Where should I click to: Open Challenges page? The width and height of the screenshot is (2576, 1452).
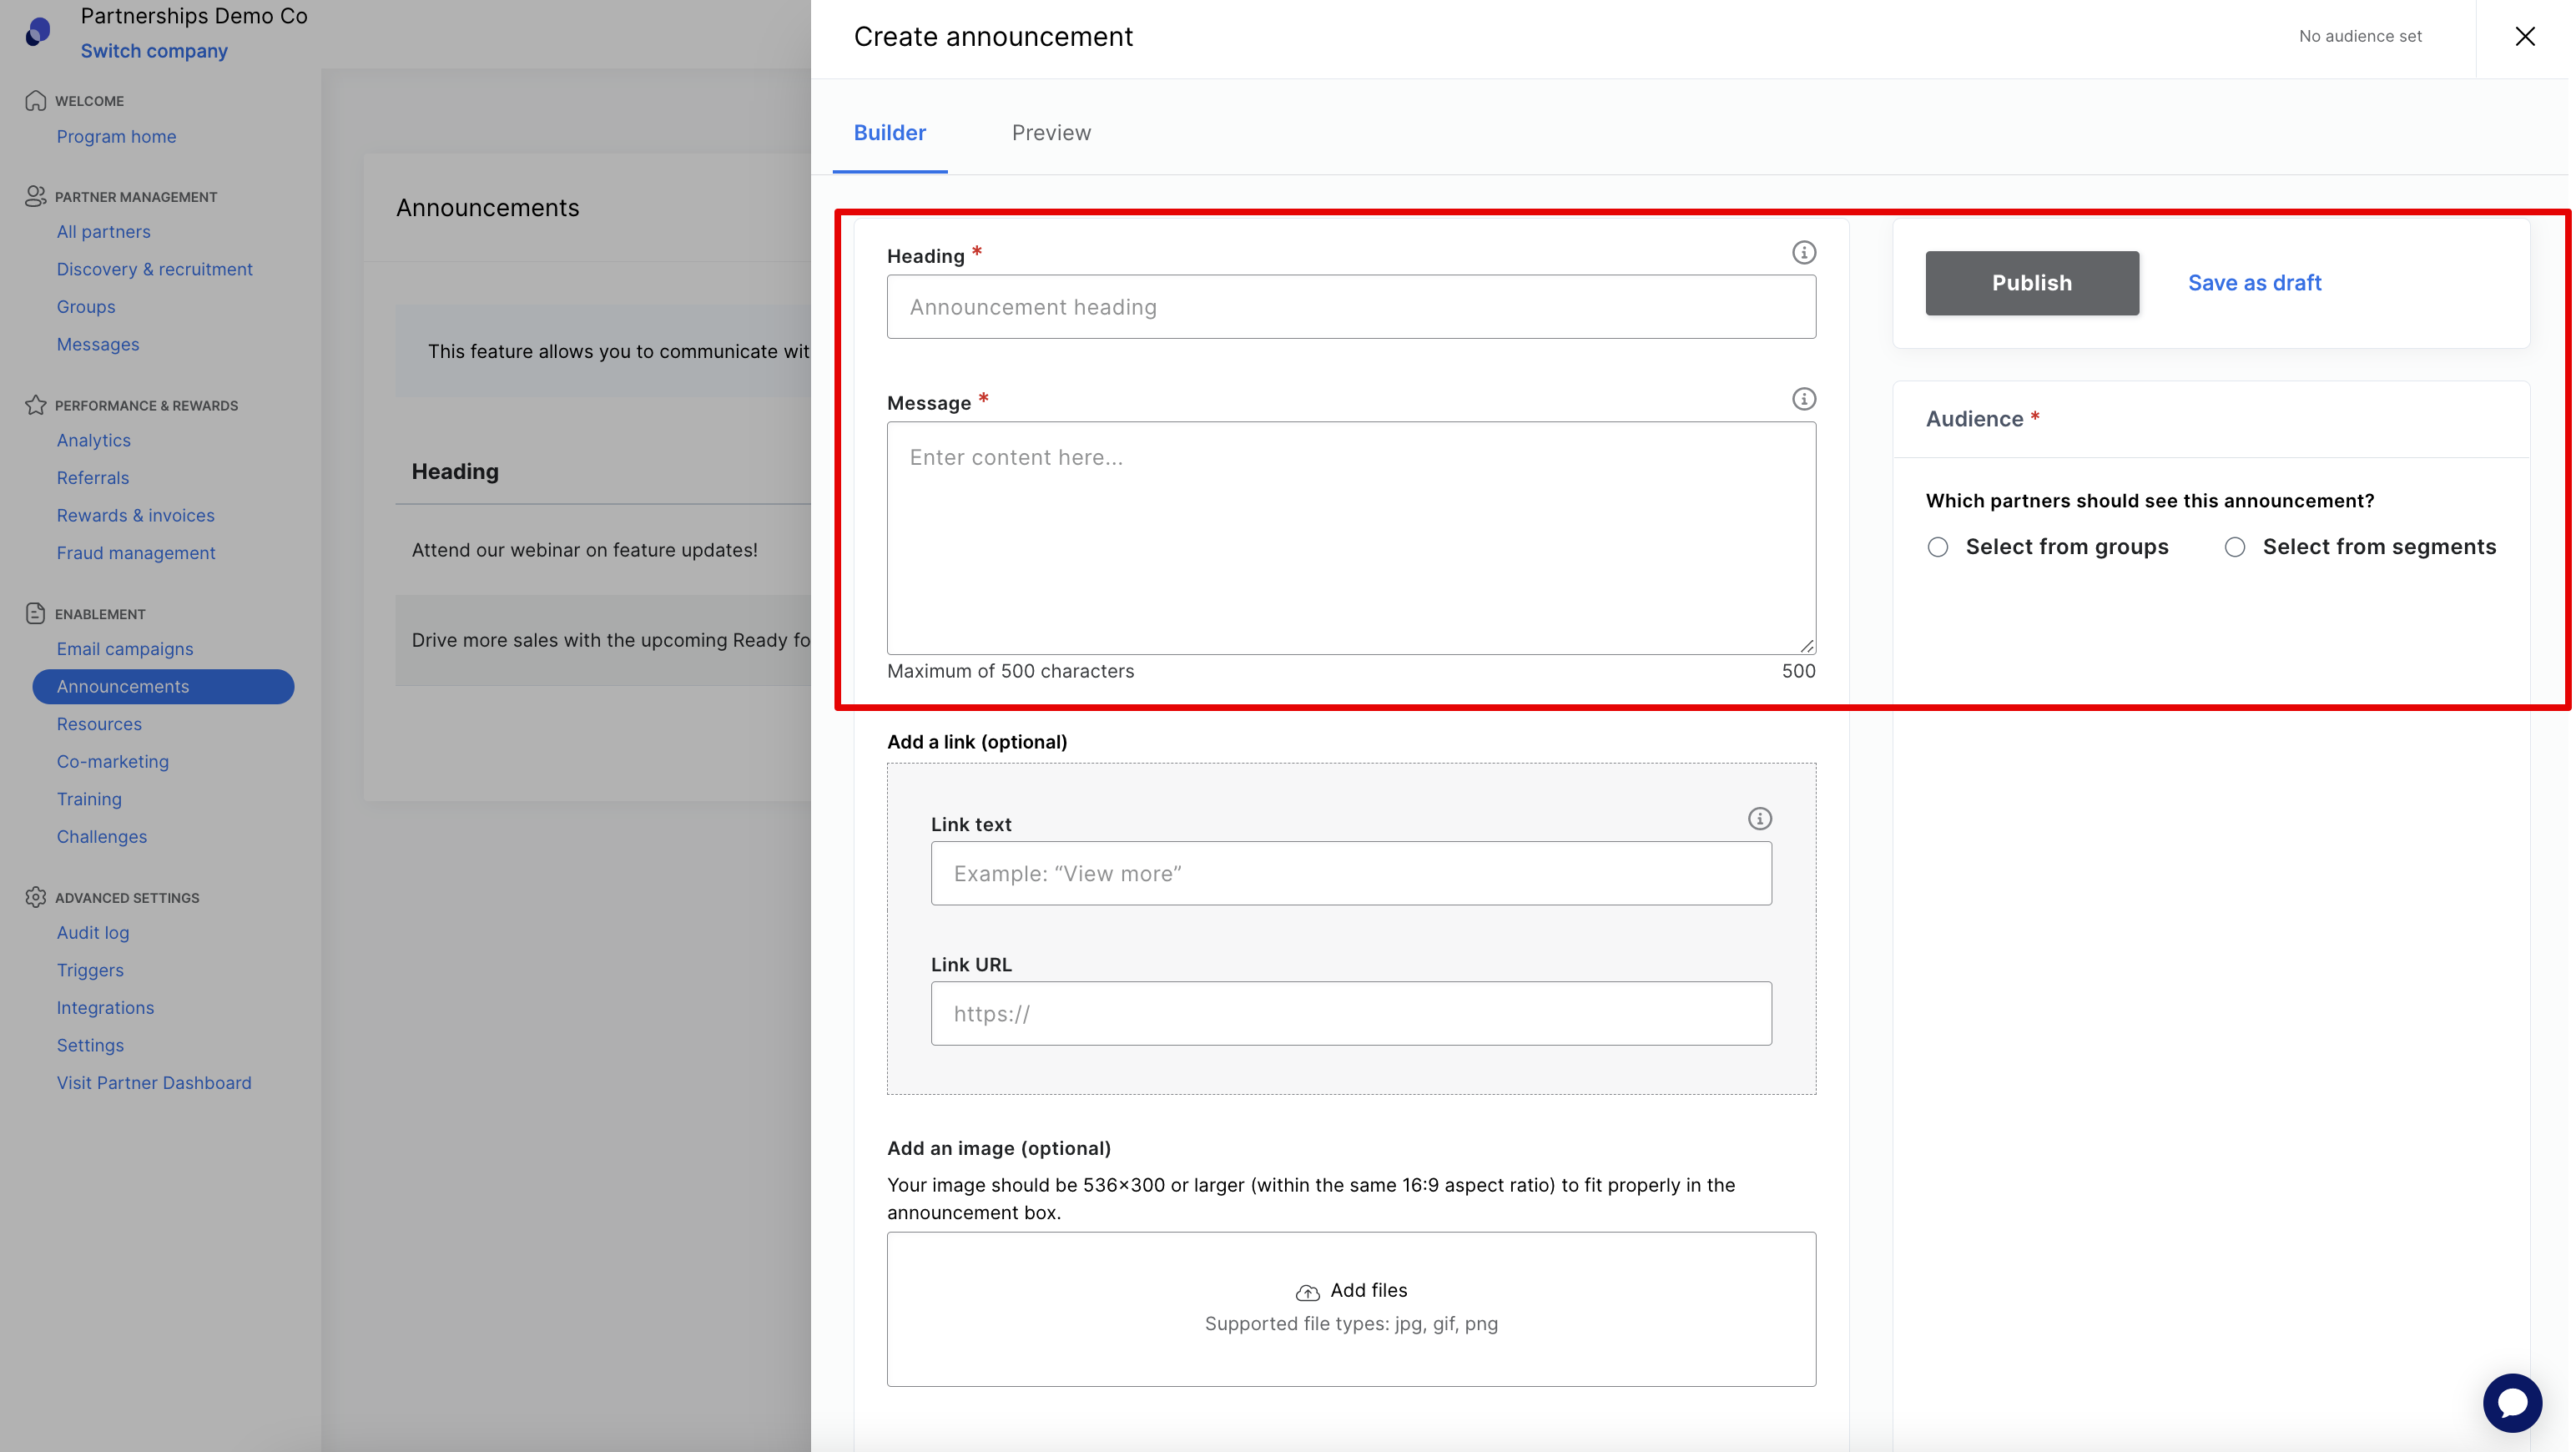click(102, 836)
